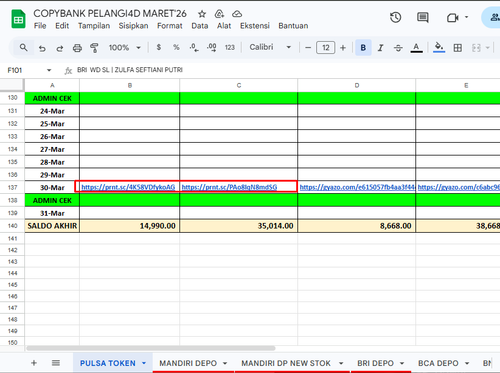Toggle strikethrough formatting
The width and height of the screenshot is (500, 373).
398,48
